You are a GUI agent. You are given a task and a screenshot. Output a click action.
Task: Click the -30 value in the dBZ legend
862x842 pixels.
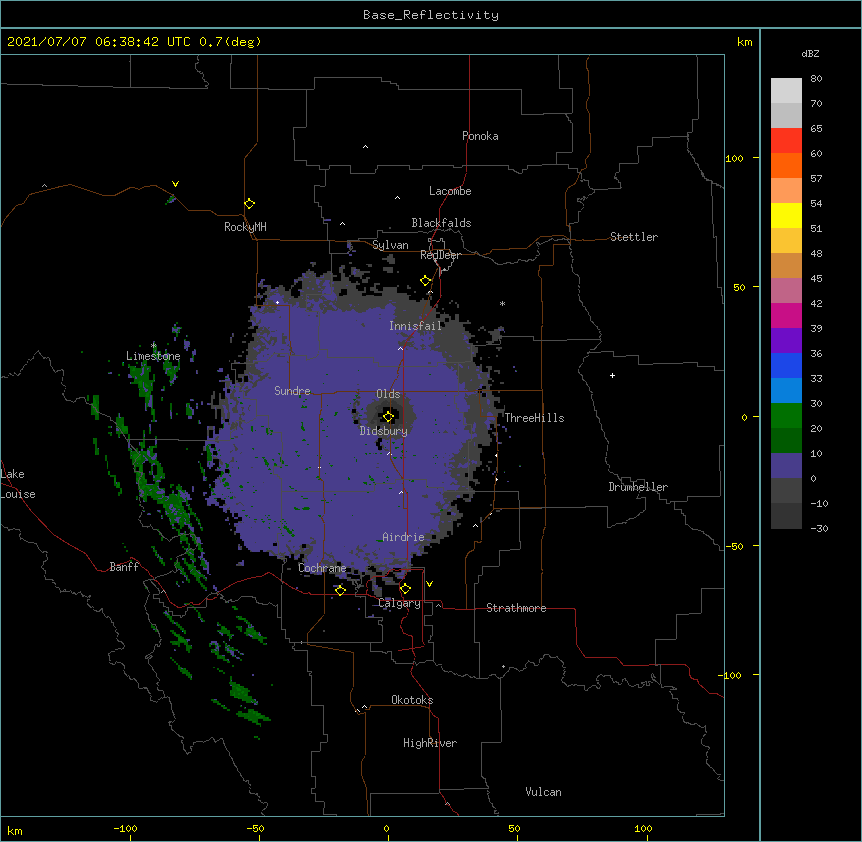tap(820, 528)
